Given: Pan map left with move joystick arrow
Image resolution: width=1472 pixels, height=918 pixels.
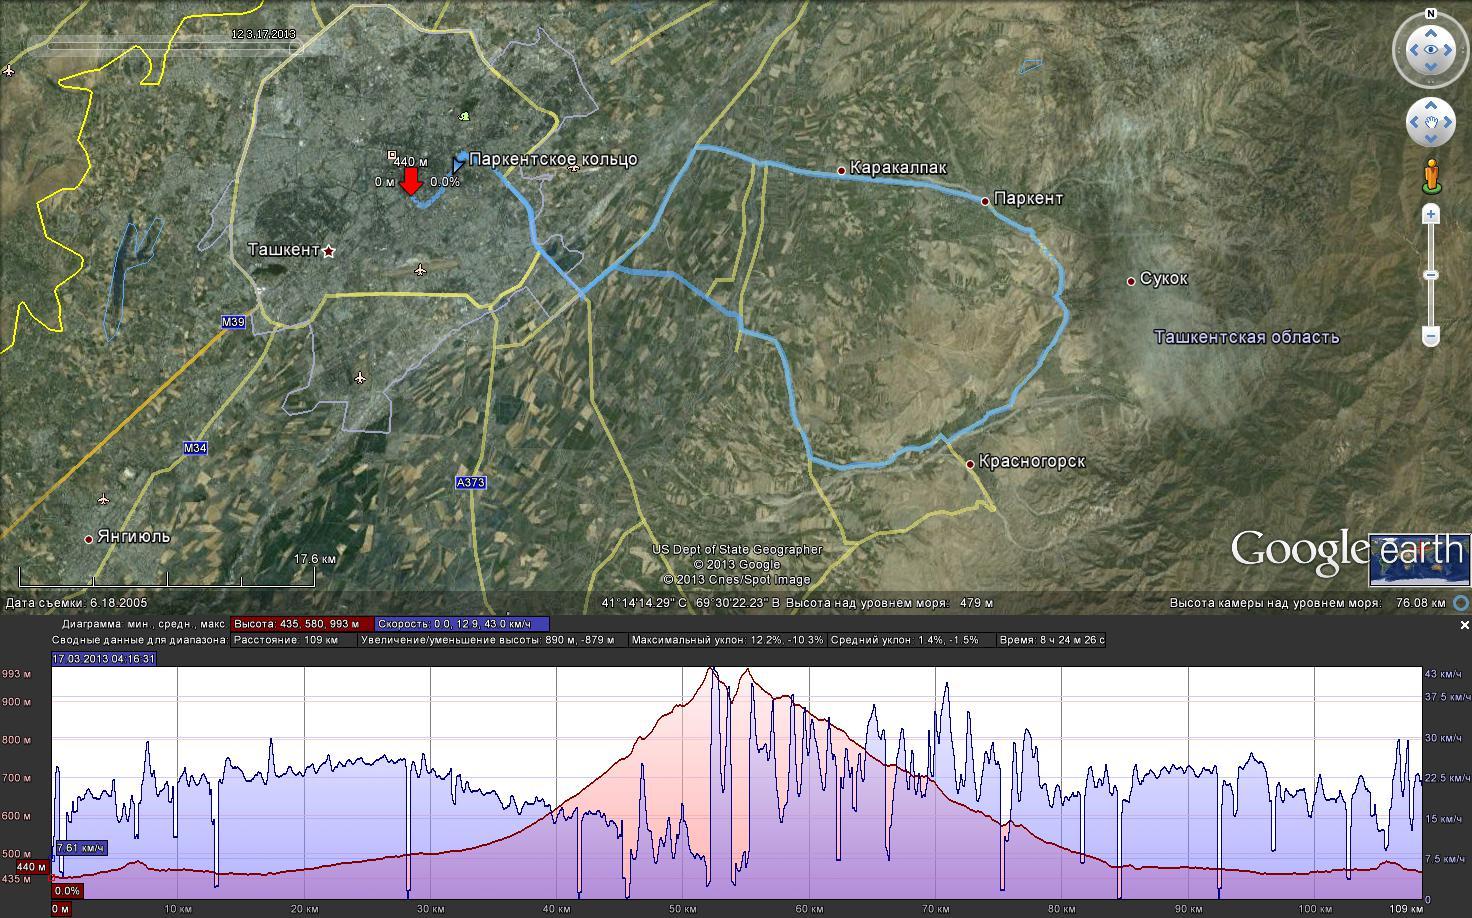Looking at the screenshot, I should click(x=1413, y=123).
